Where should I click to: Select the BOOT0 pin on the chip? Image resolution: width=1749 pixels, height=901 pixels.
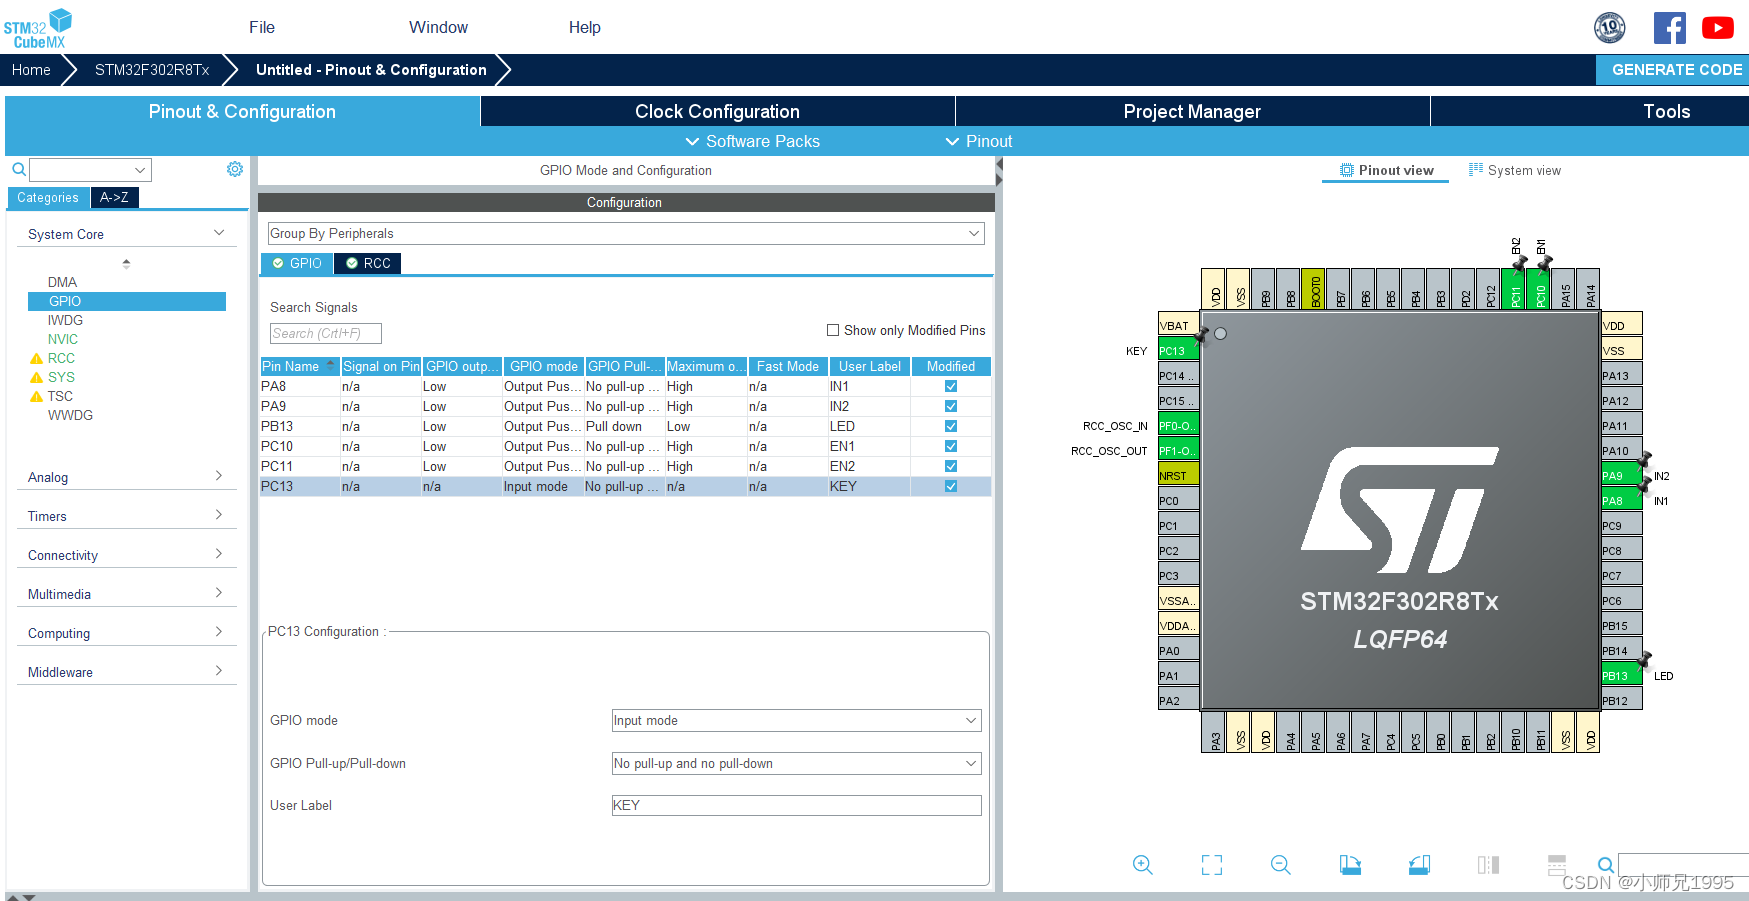[1315, 289]
